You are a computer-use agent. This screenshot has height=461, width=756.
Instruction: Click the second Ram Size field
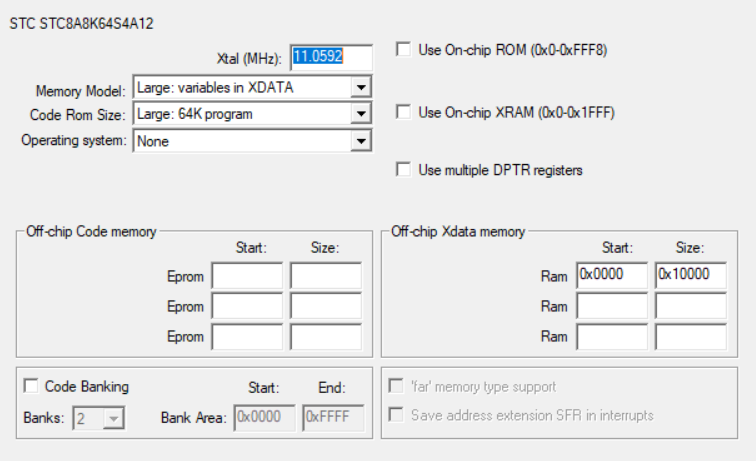click(691, 306)
